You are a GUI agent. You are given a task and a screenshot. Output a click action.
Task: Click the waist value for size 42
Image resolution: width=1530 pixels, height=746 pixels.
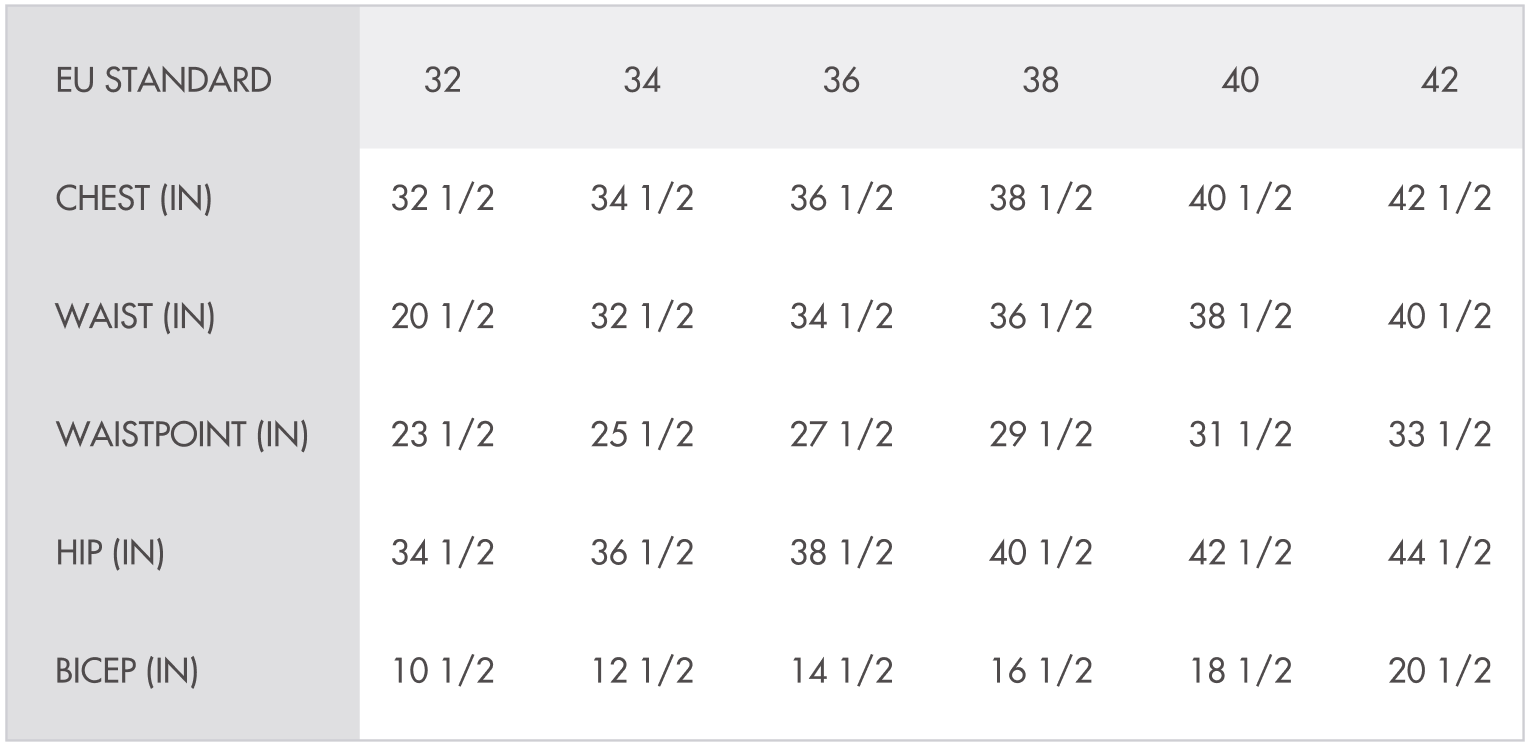[1439, 317]
